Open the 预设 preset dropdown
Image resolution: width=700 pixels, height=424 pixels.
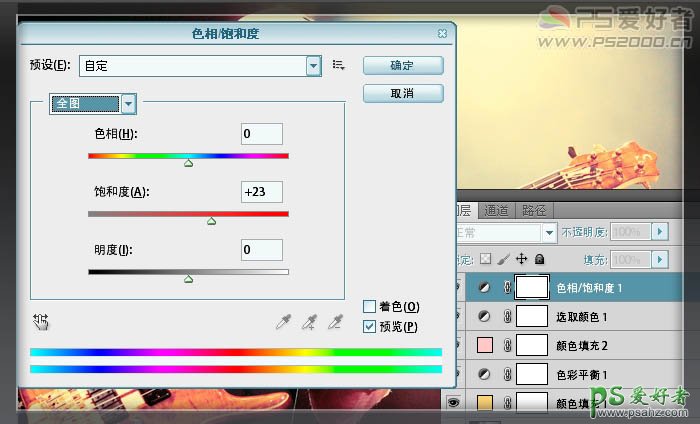pos(314,65)
